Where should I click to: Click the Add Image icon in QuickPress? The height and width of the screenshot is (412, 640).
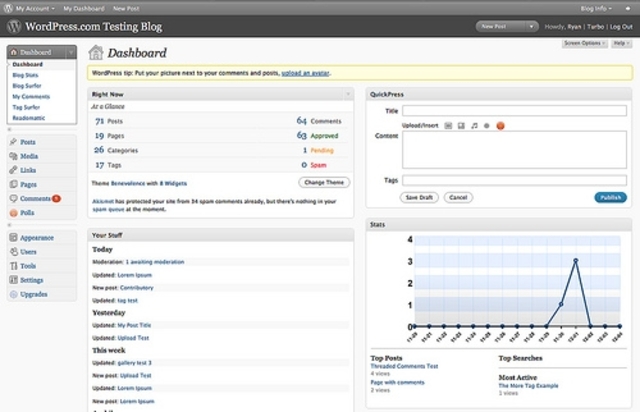pos(448,126)
